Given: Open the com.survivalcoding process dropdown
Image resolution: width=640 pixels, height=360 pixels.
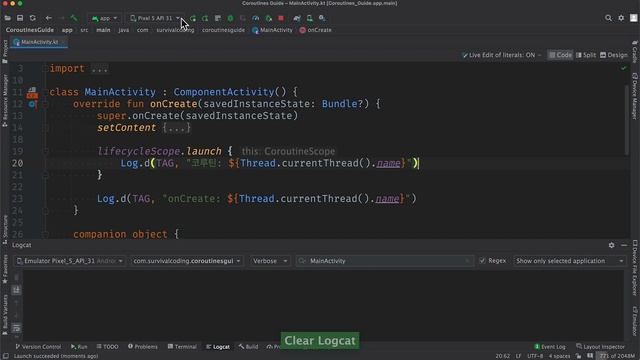Looking at the screenshot, I should pos(187,261).
